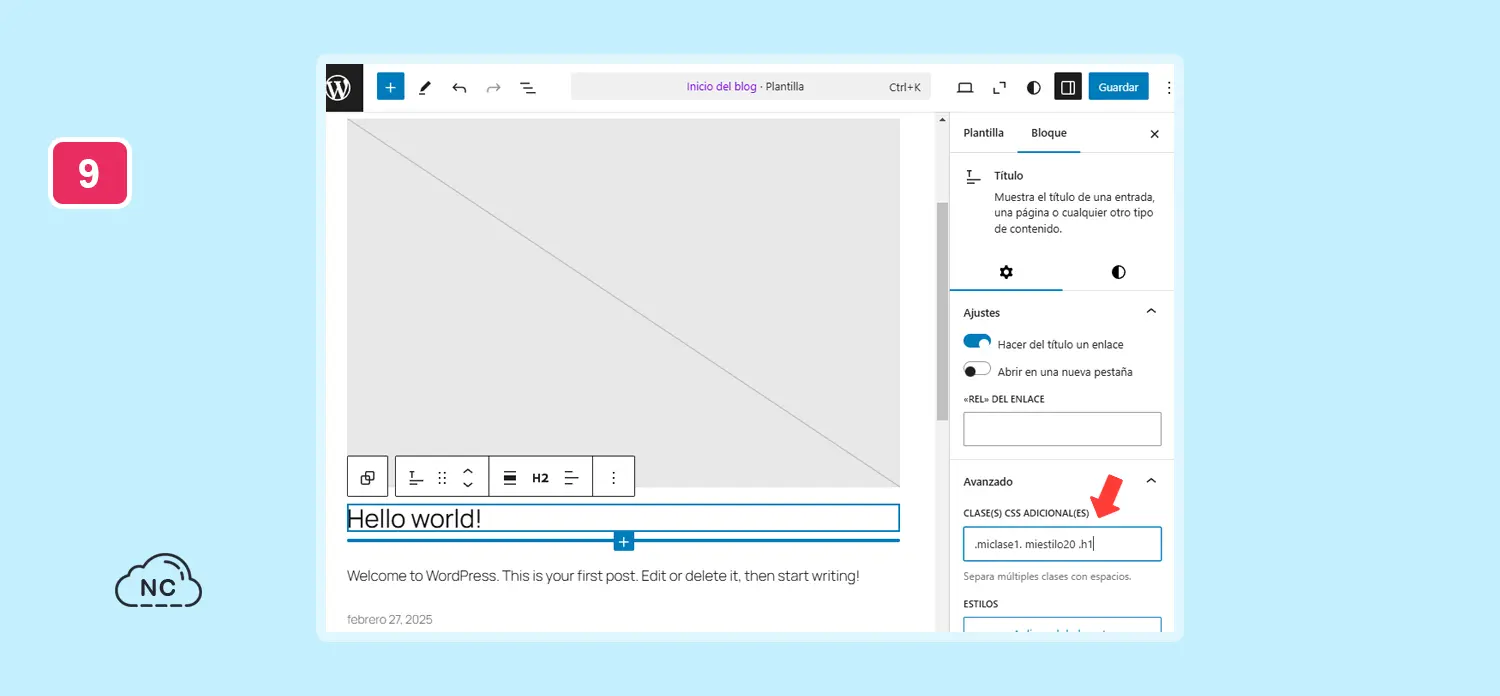The height and width of the screenshot is (696, 1500).
Task: Open the top bar Options three-dot menu
Action: click(1168, 87)
